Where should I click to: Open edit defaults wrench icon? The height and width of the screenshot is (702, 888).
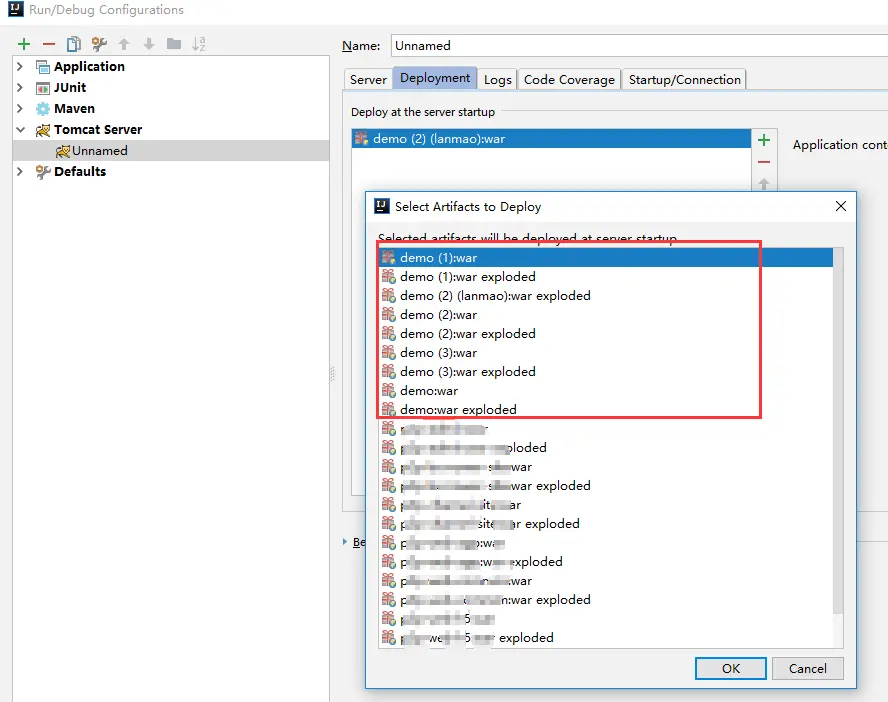99,44
